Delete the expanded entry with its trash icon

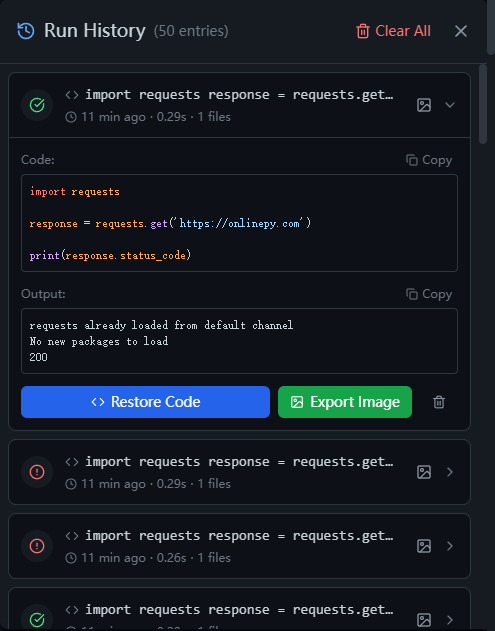click(439, 402)
